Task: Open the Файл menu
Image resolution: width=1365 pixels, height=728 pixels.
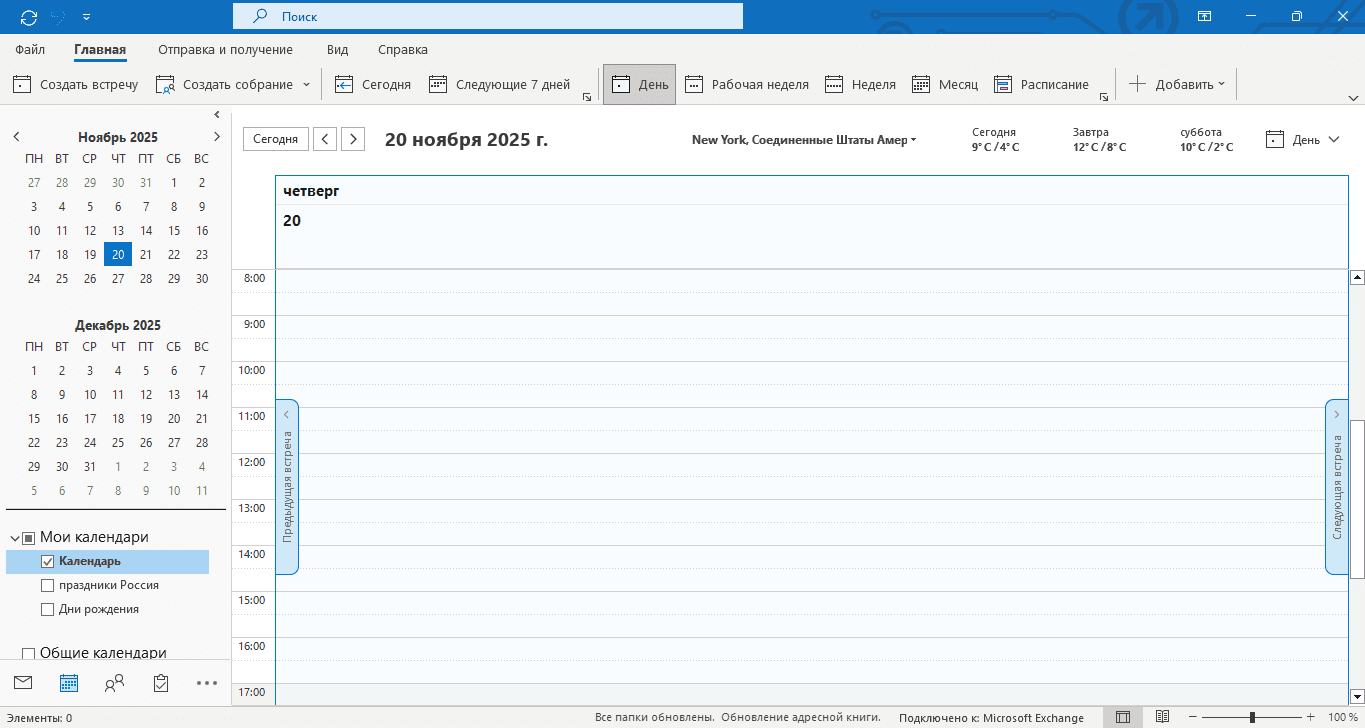Action: [x=30, y=50]
